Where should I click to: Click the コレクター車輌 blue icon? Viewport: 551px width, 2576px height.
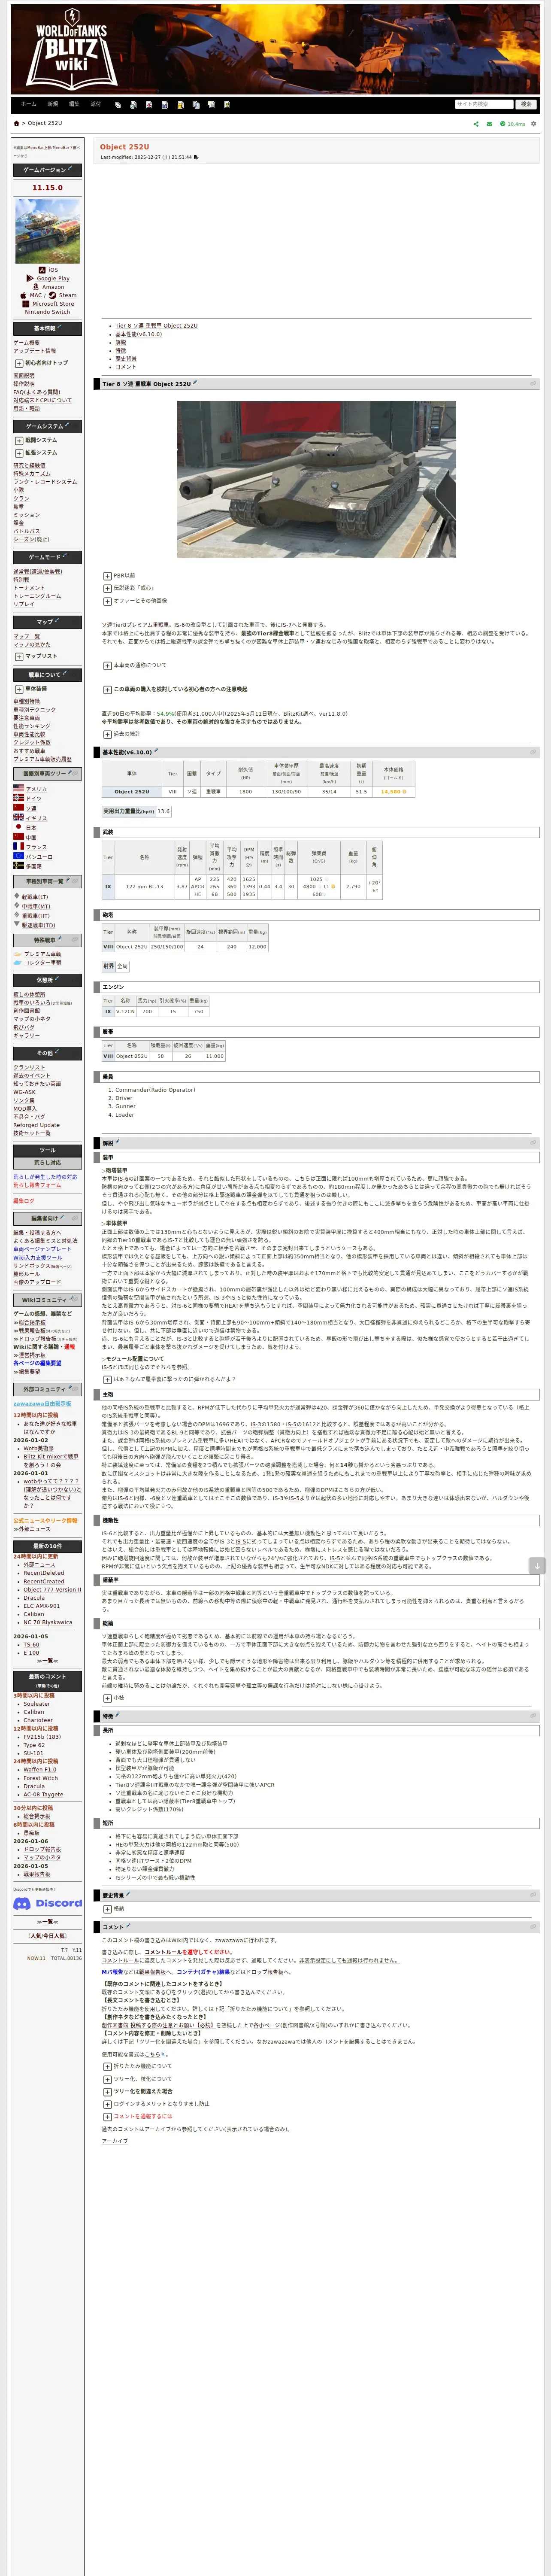[x=17, y=963]
